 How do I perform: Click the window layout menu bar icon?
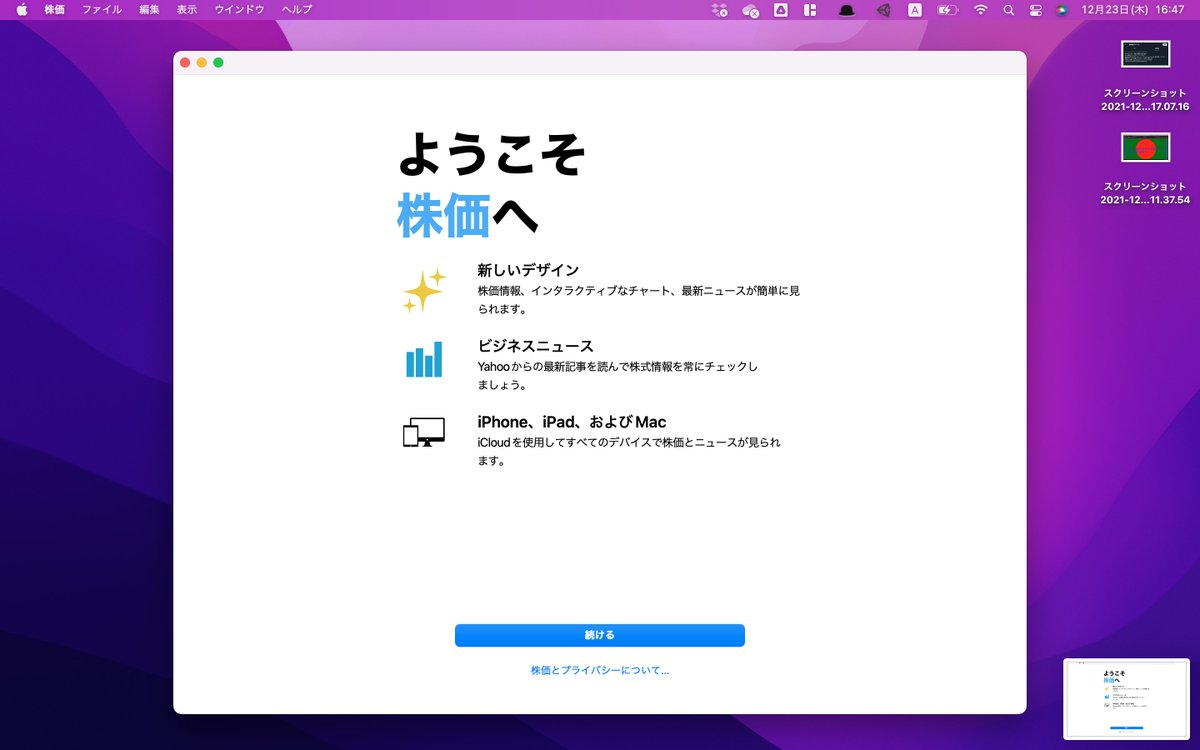point(811,9)
